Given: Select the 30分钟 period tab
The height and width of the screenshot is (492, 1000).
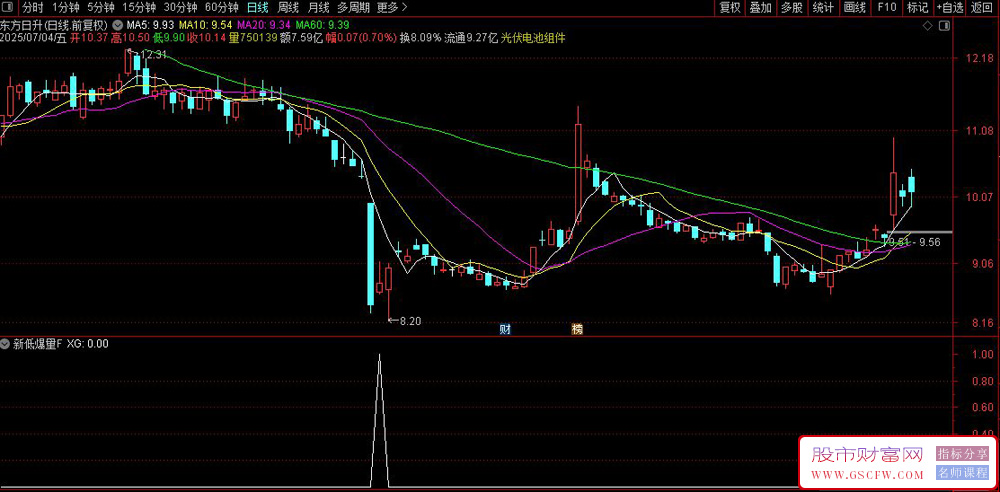Looking at the screenshot, I should [180, 8].
